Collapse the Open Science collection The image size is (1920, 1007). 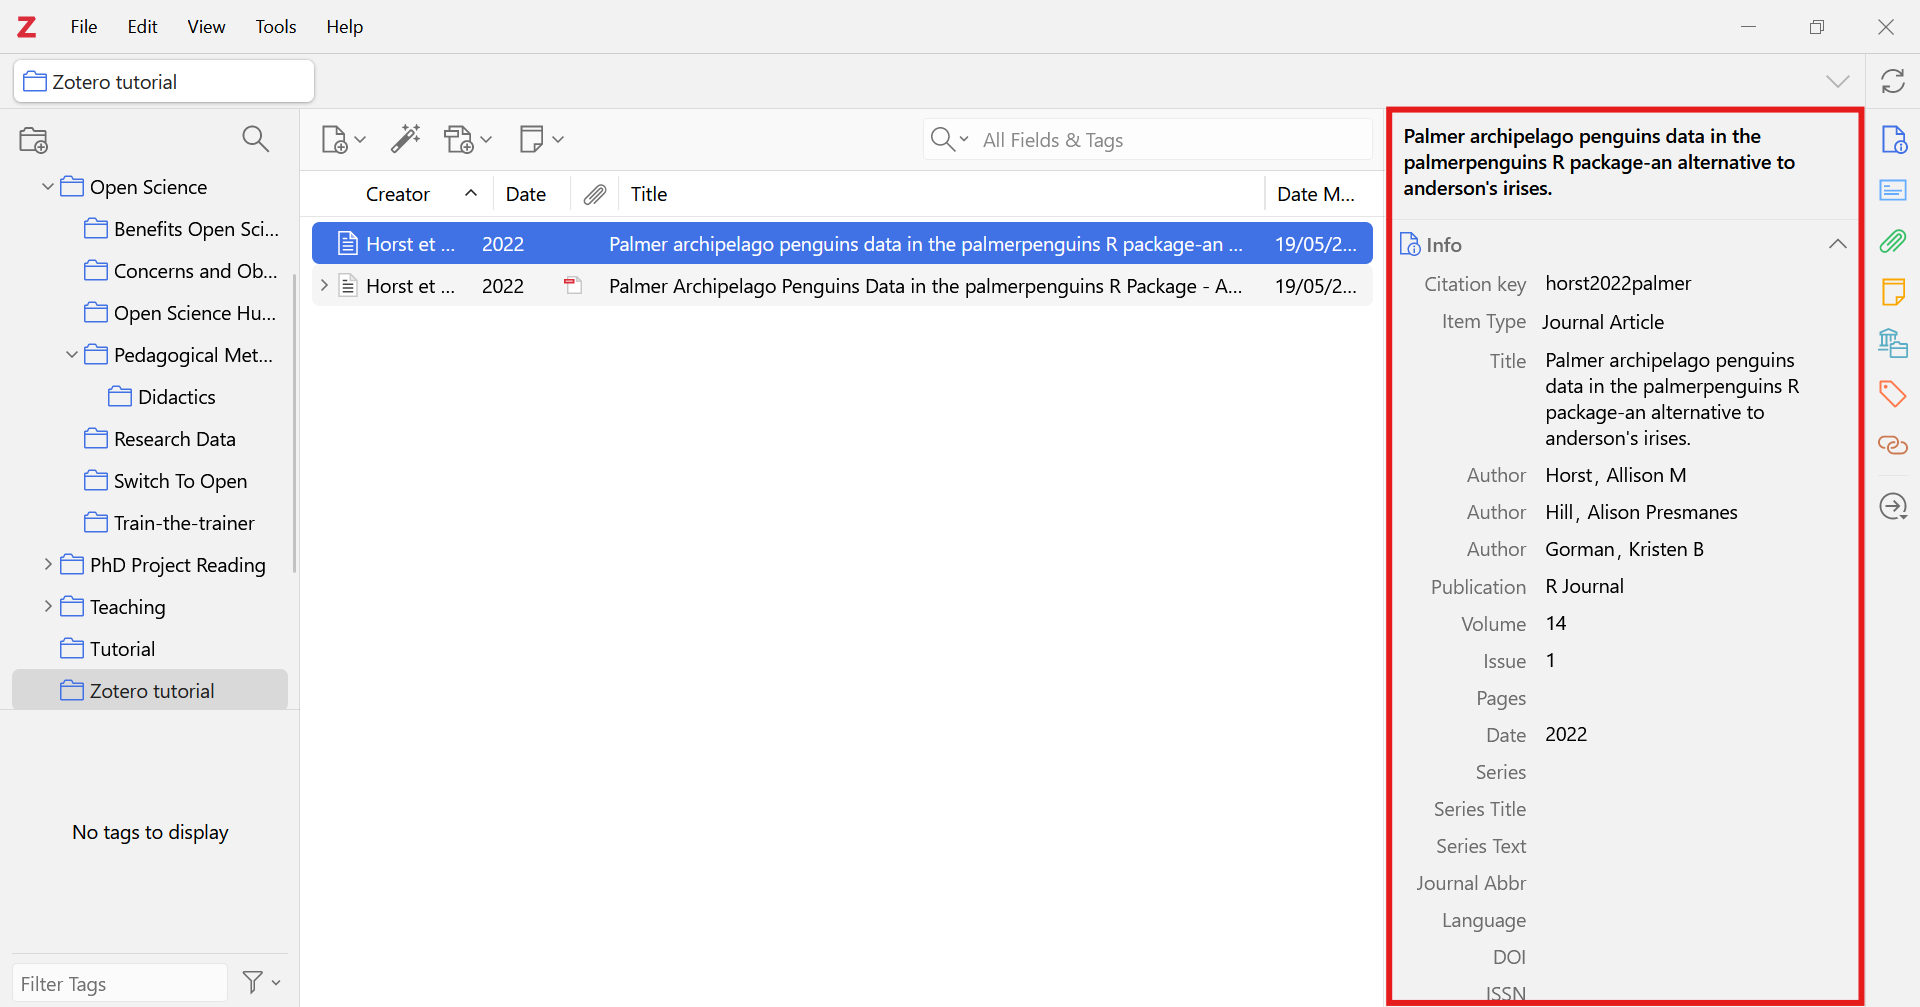pyautogui.click(x=47, y=186)
